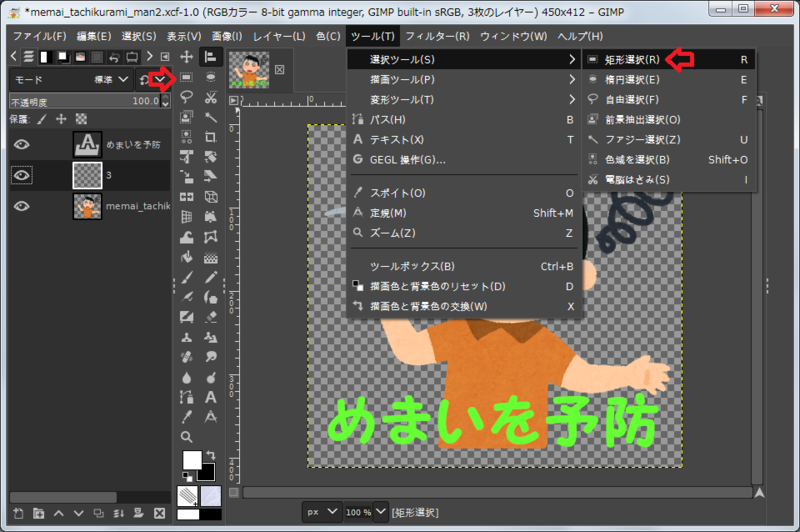Expand 描画ツール(P) submenu
This screenshot has width=800, height=532.
point(463,80)
